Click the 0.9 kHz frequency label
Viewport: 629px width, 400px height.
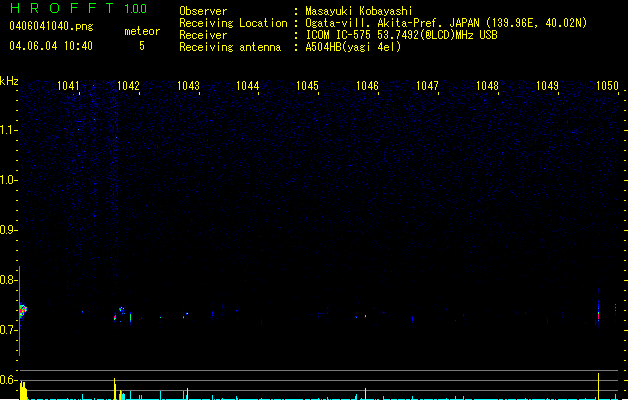[8, 230]
